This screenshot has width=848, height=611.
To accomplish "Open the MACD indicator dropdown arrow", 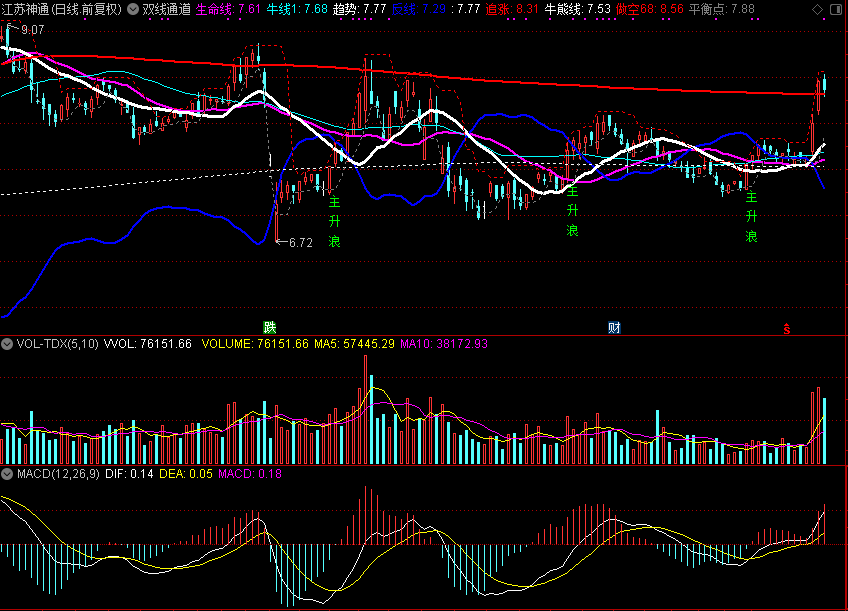I will (x=8, y=473).
